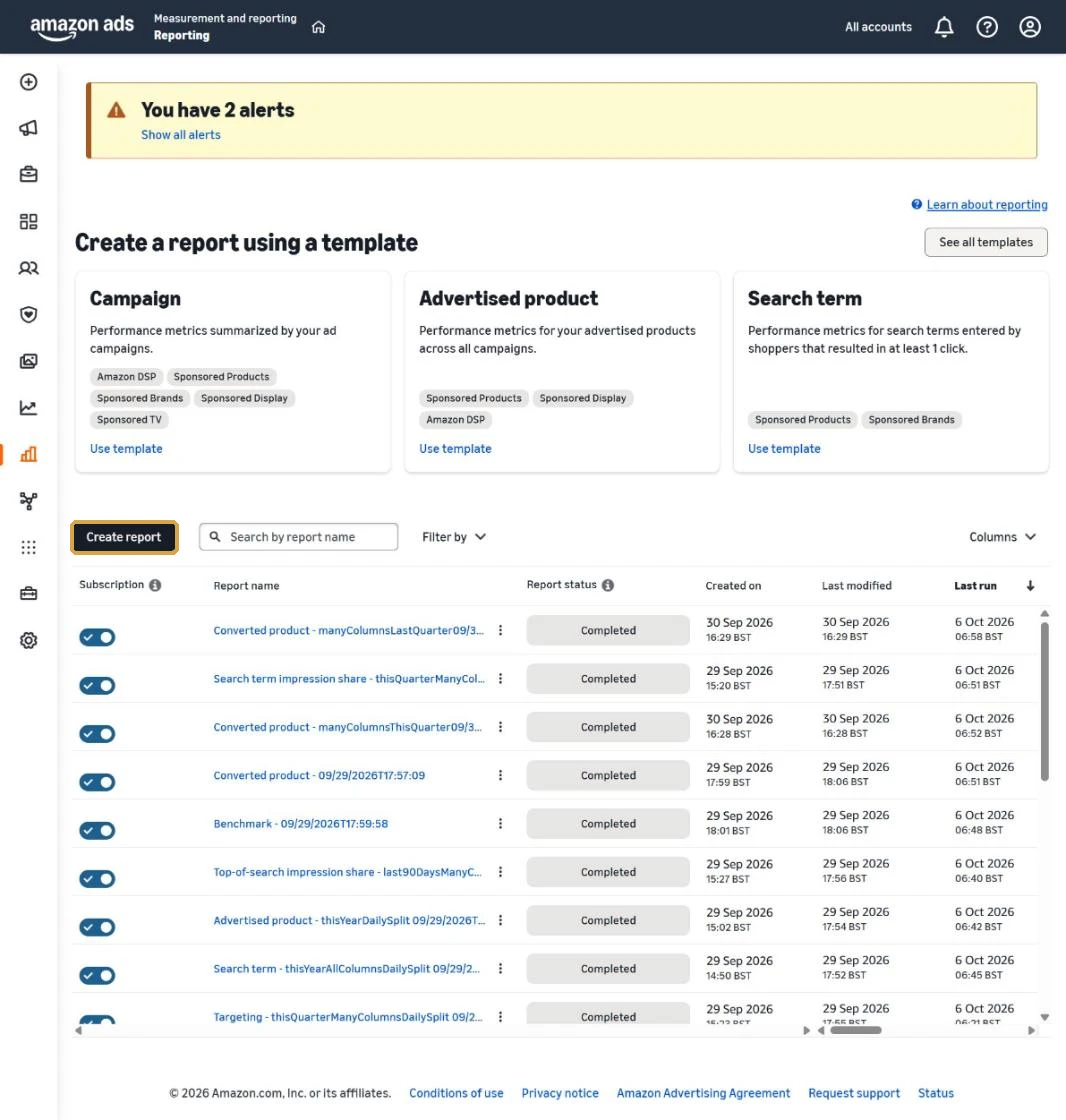Screen dimensions: 1066x1120
Task: Open kebab menu for Top-of-search impression share report
Action: [x=500, y=871]
